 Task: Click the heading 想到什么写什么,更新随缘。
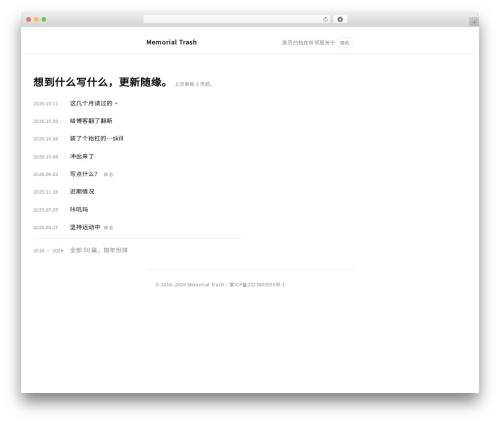coord(100,82)
